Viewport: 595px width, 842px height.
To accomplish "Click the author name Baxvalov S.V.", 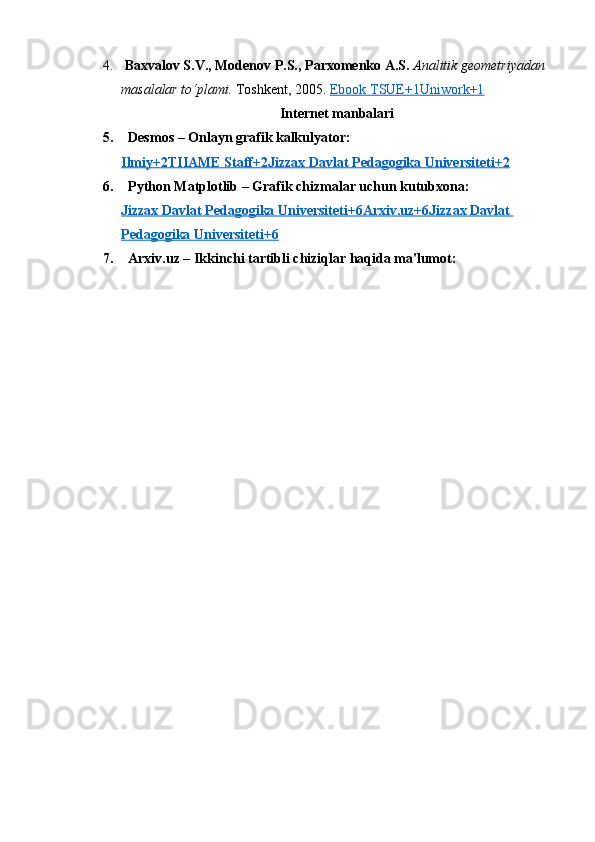I will coord(168,66).
